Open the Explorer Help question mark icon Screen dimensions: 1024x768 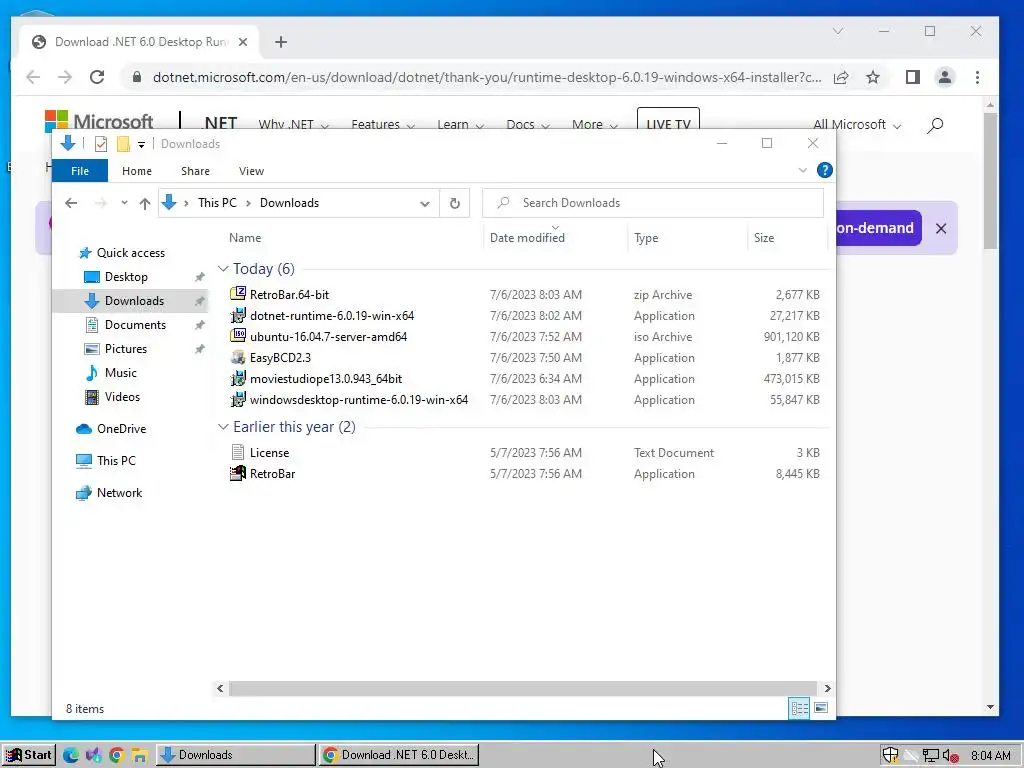point(825,170)
